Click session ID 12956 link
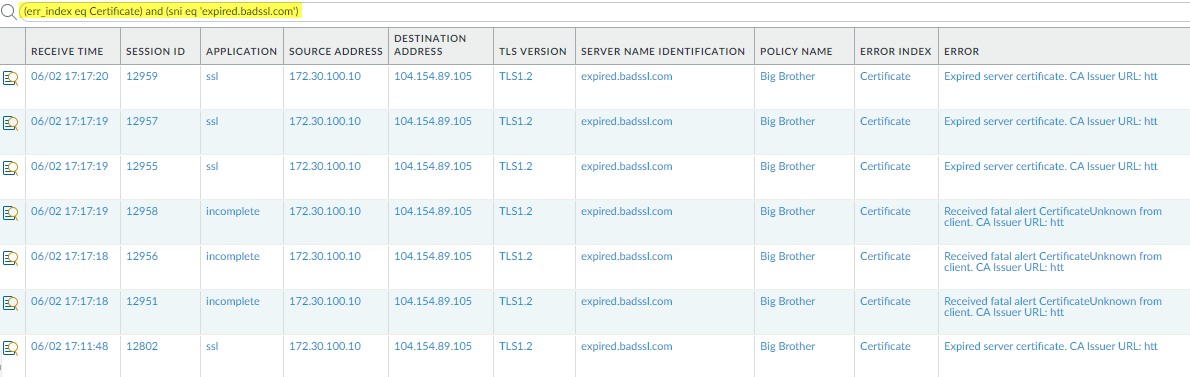 coord(142,256)
